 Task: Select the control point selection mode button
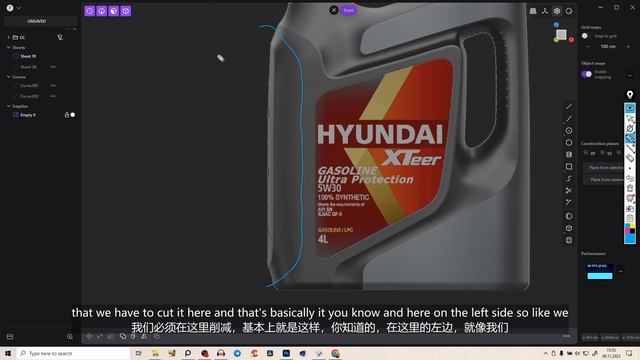tap(89, 11)
